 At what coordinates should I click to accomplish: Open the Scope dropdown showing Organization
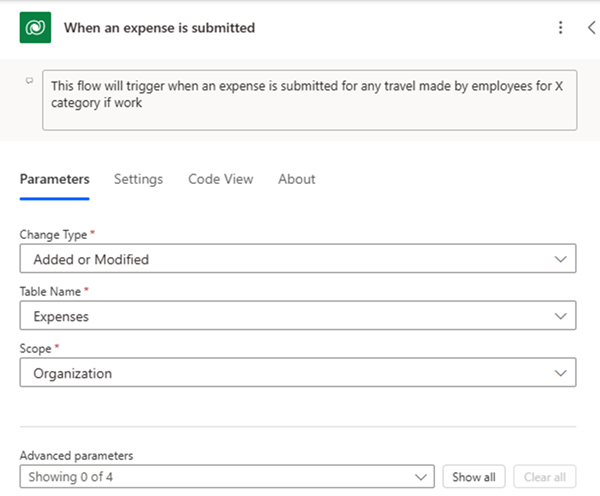coord(298,373)
